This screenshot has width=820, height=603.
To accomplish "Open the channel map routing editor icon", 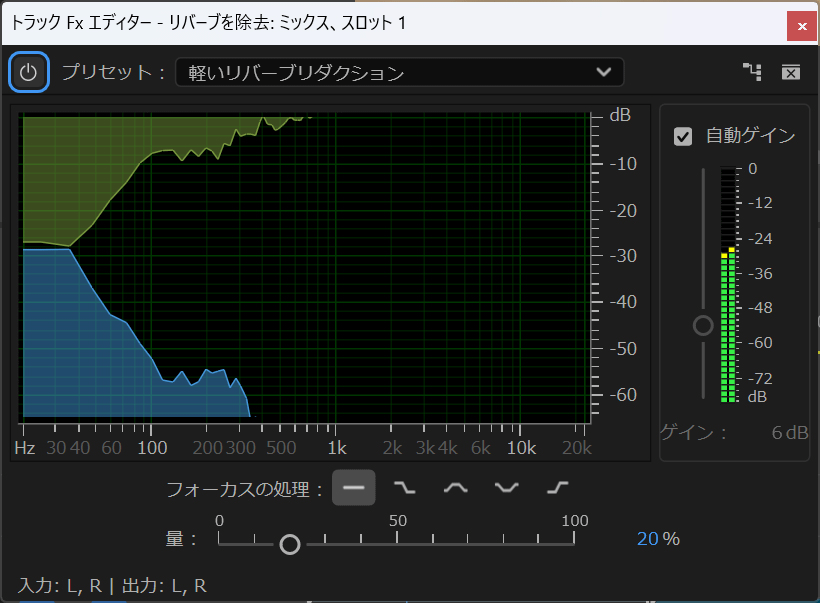I will [x=751, y=72].
